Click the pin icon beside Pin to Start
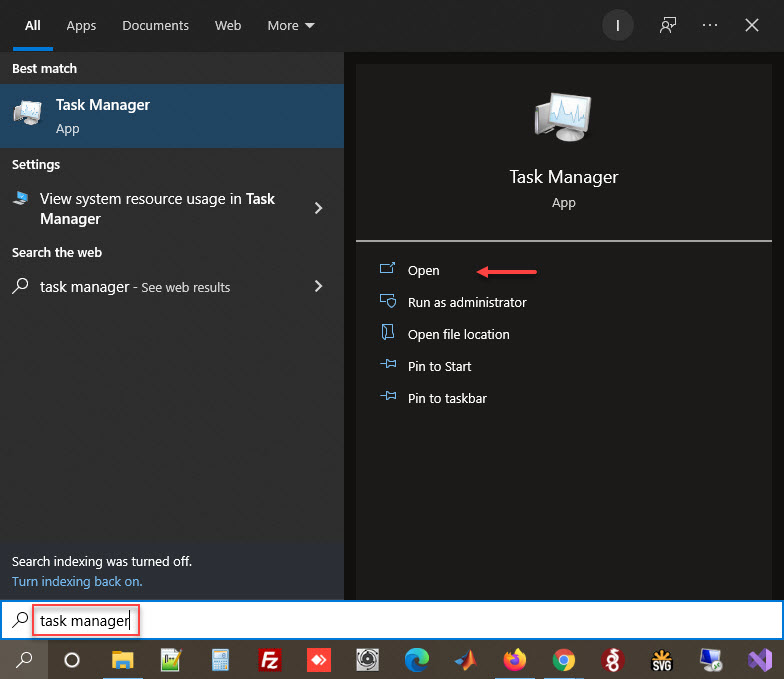The height and width of the screenshot is (679, 784). click(x=388, y=364)
